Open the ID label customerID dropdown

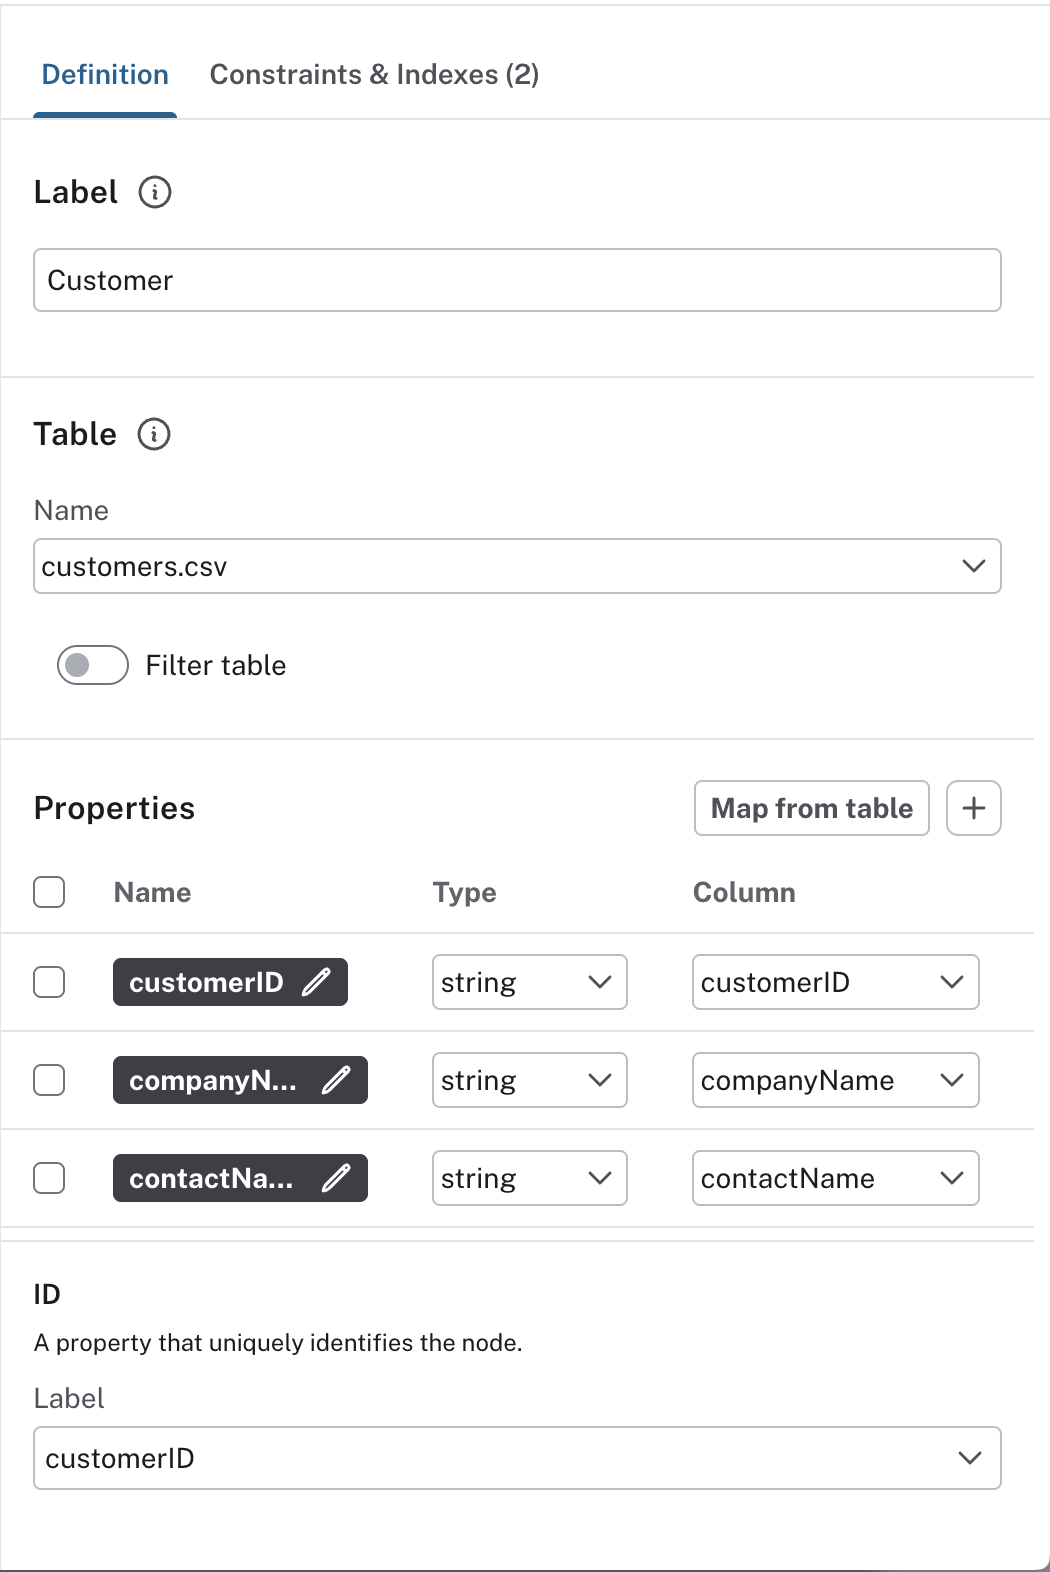click(x=517, y=1458)
